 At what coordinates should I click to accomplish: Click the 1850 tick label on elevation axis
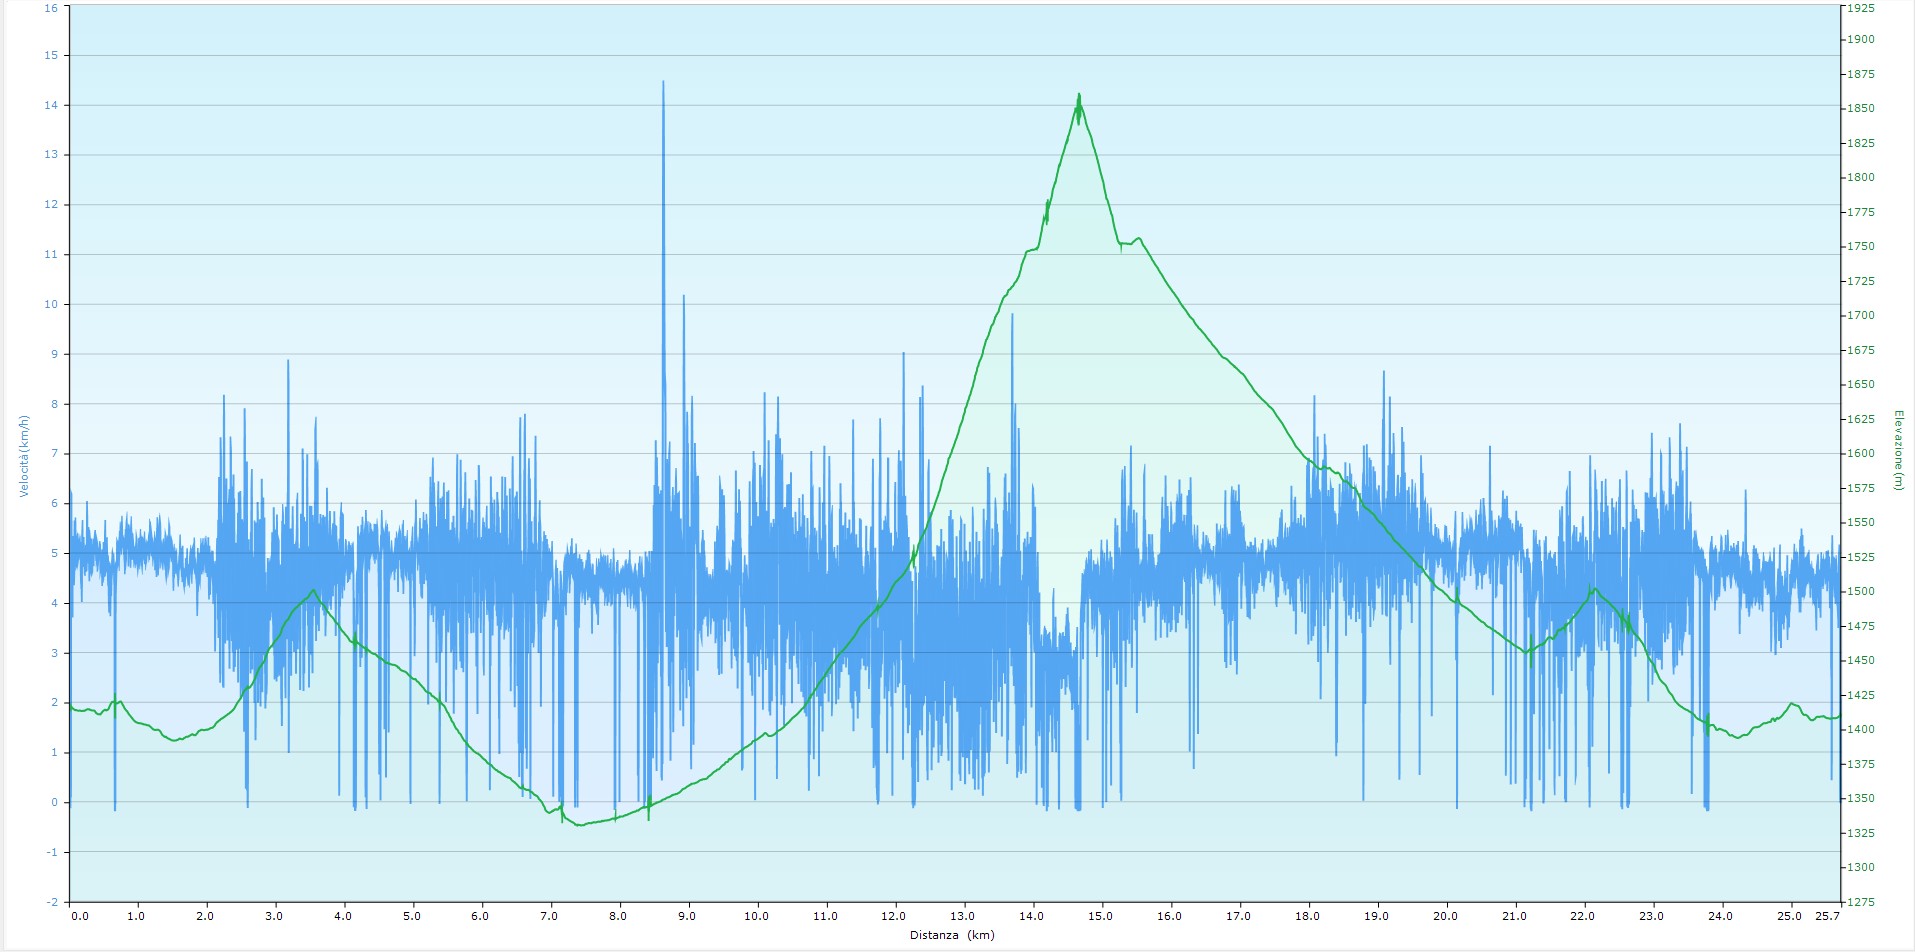pyautogui.click(x=1860, y=109)
